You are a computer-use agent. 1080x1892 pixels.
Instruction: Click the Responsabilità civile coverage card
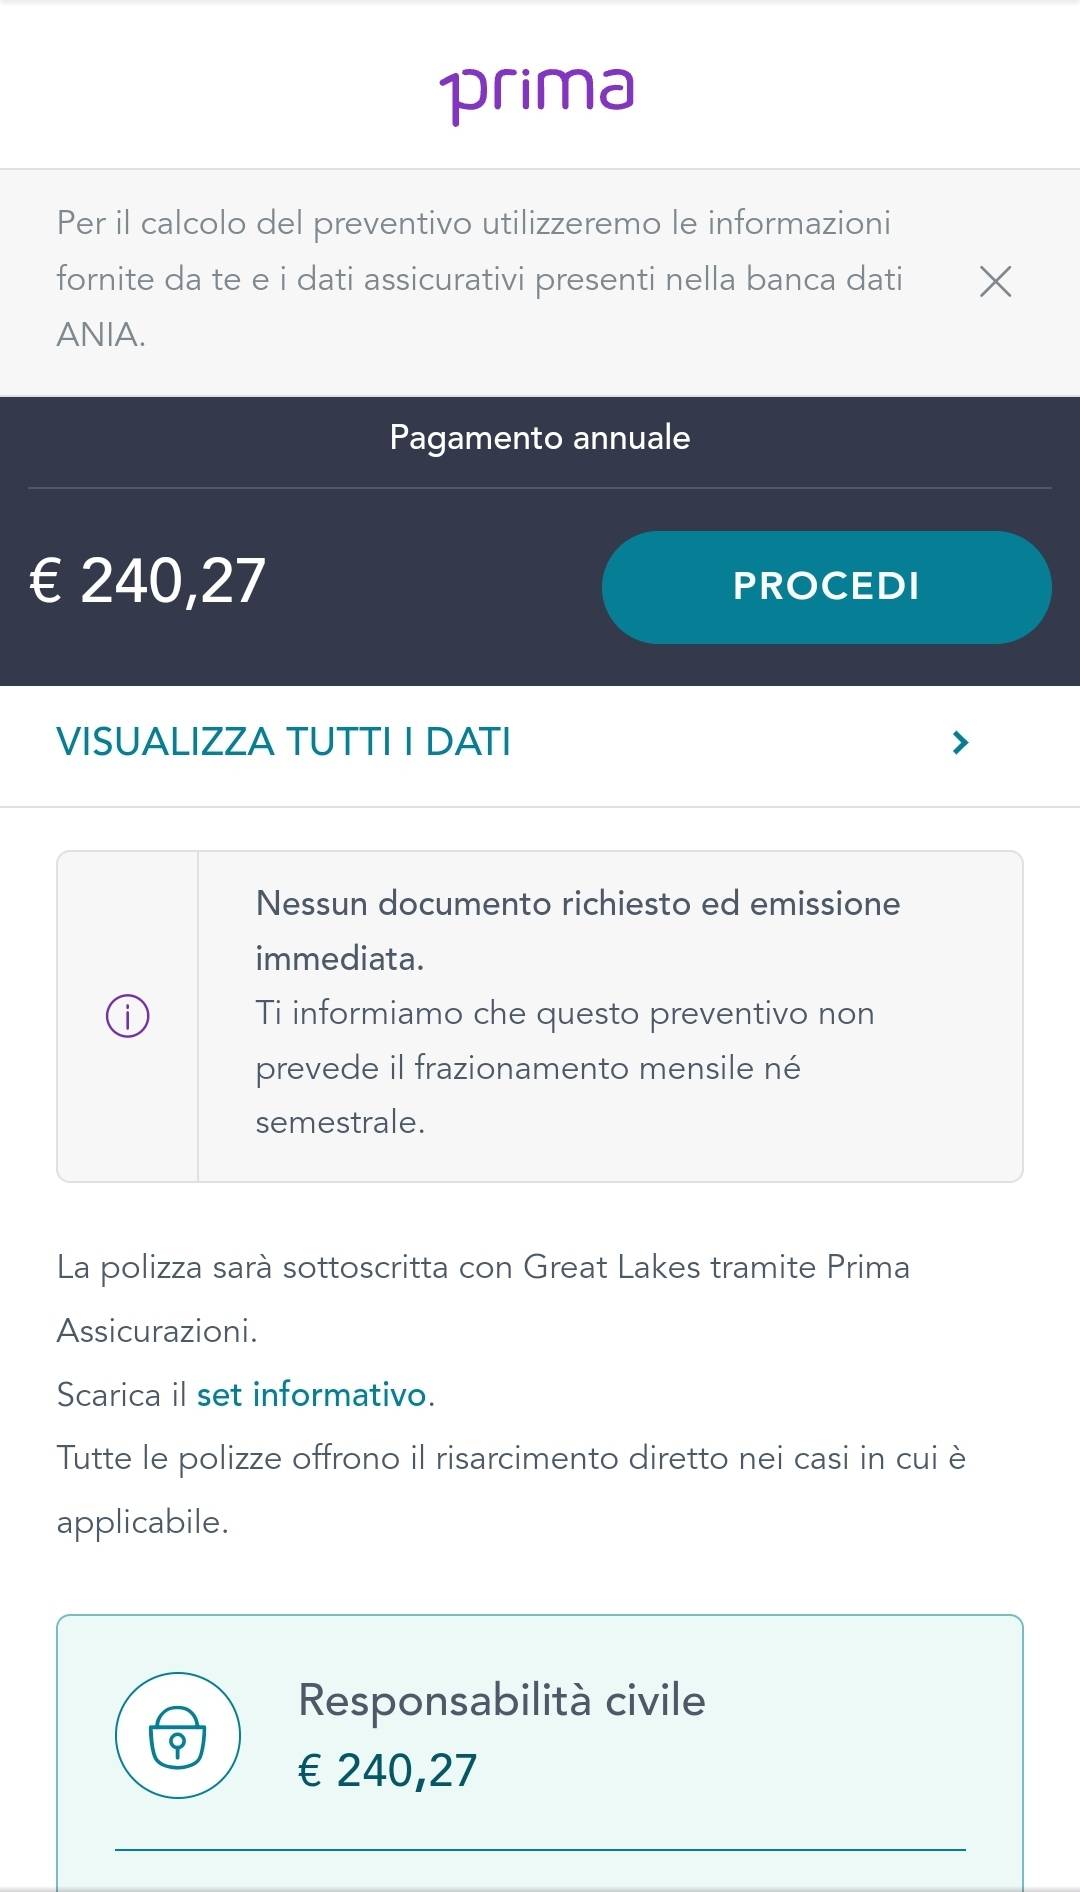[x=540, y=1752]
